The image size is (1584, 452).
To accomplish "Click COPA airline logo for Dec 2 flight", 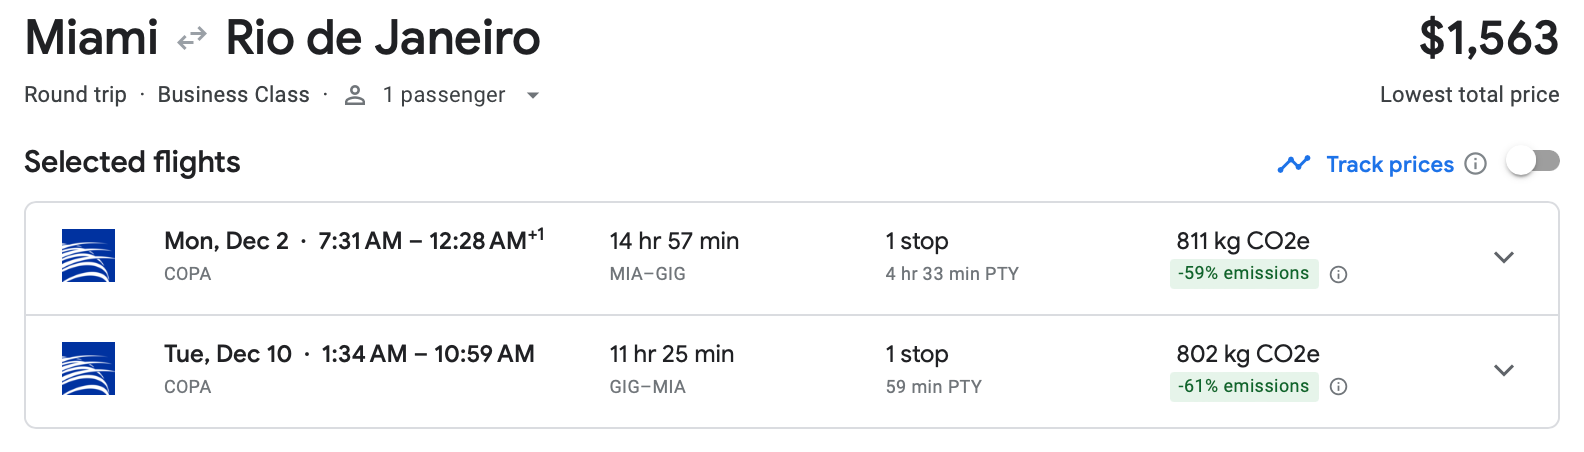I will click(88, 256).
